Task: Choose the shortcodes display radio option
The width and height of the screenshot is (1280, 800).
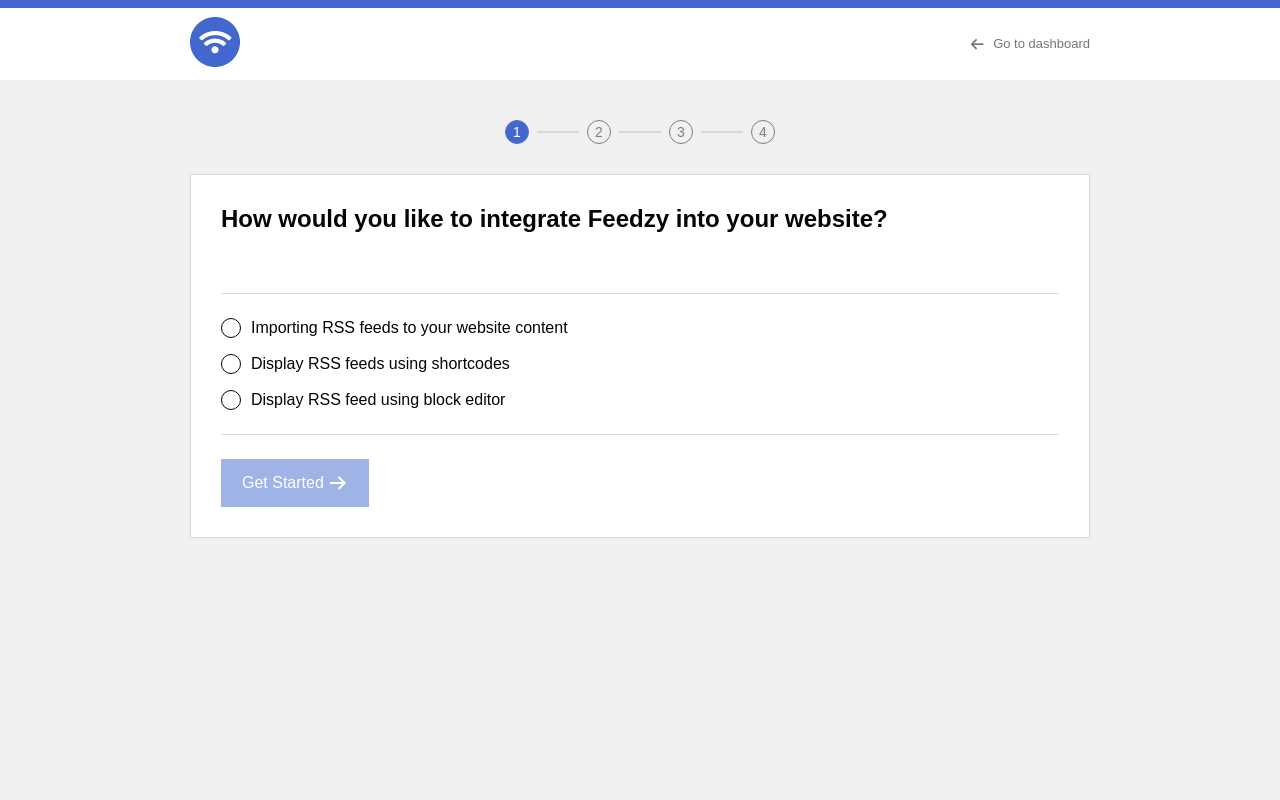Action: coord(231,364)
